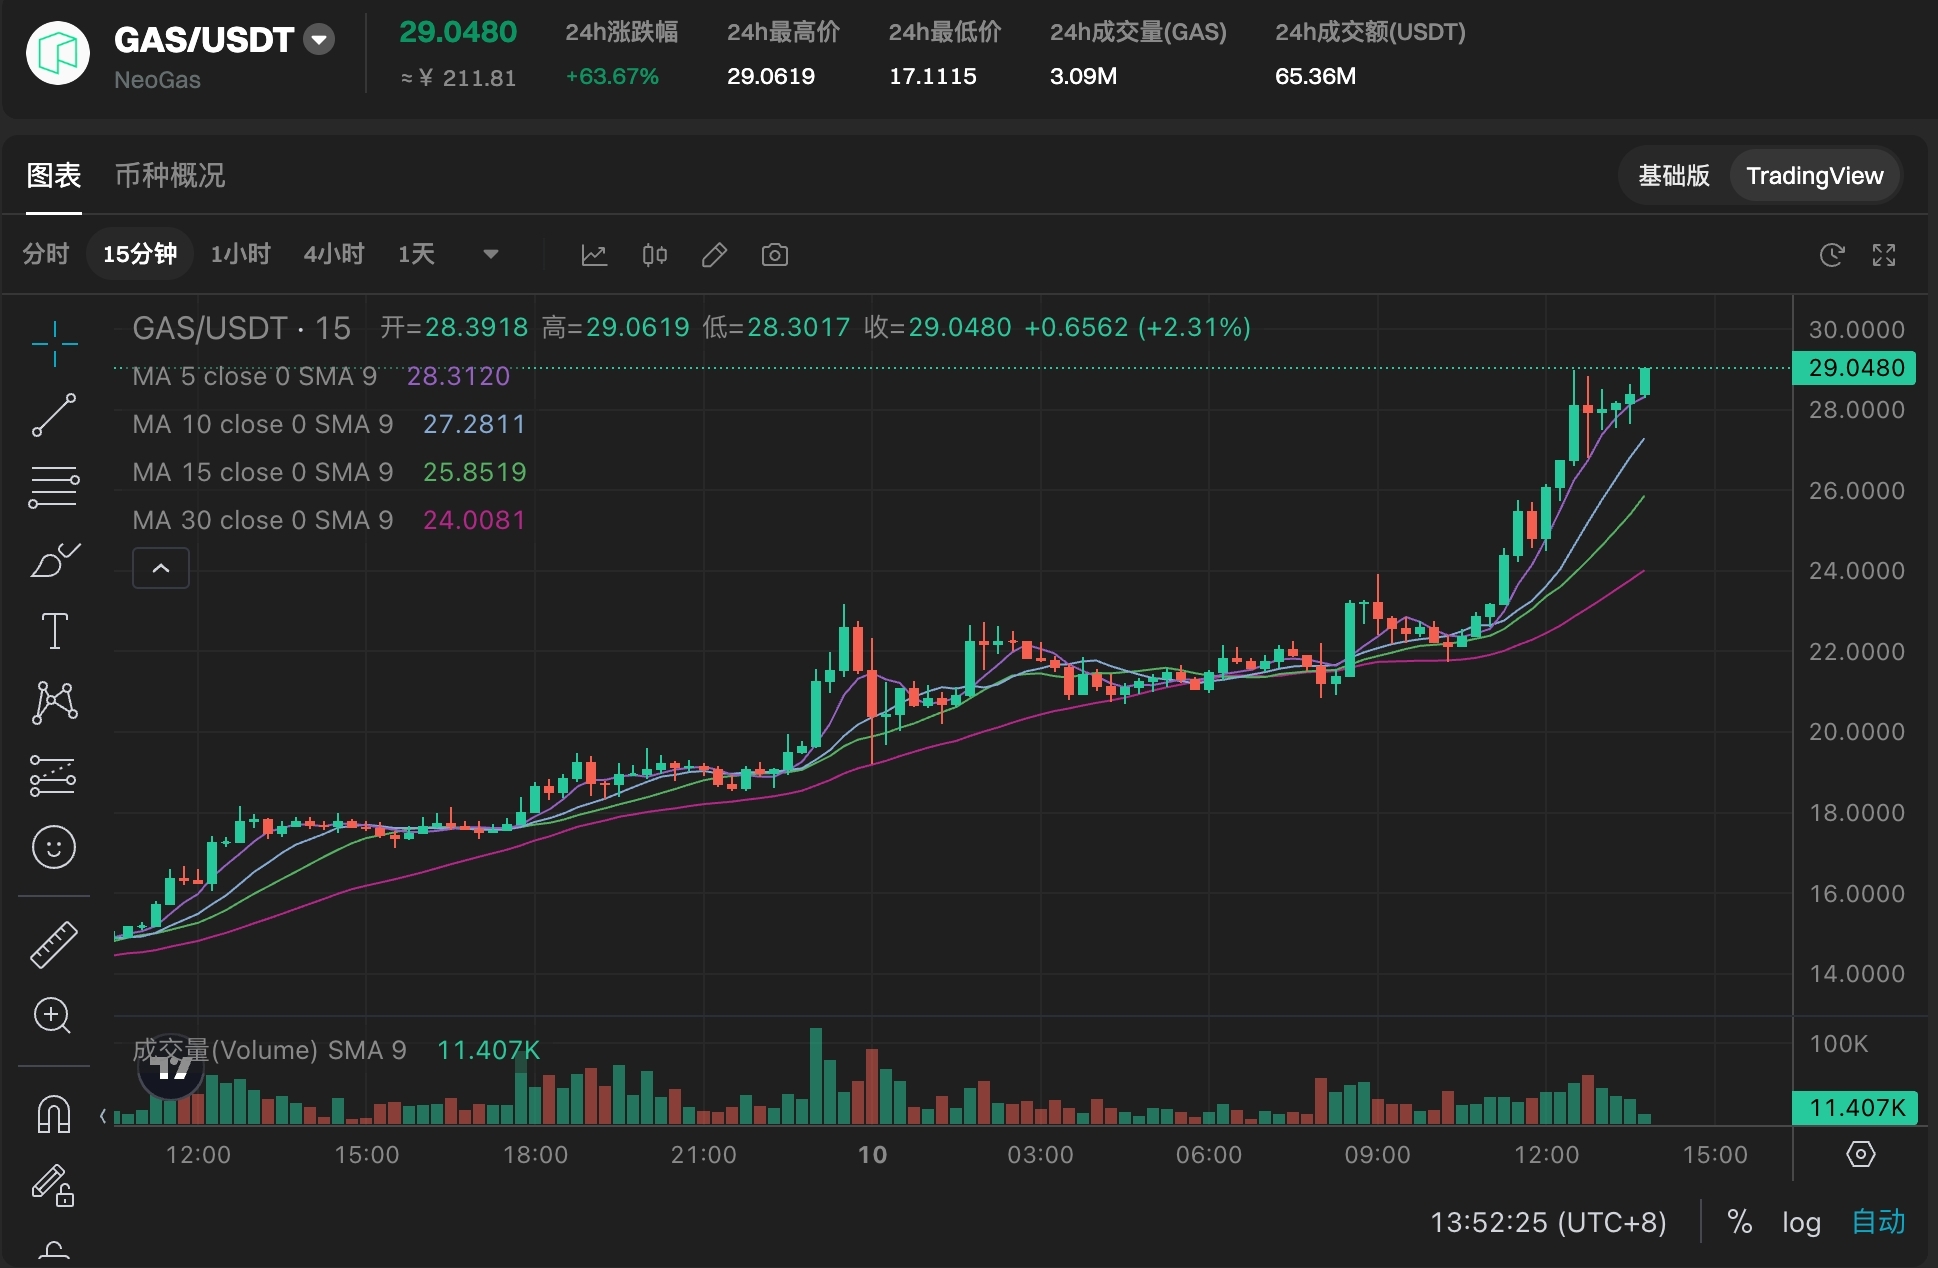Expand more time interval options
1938x1268 pixels.
click(490, 254)
